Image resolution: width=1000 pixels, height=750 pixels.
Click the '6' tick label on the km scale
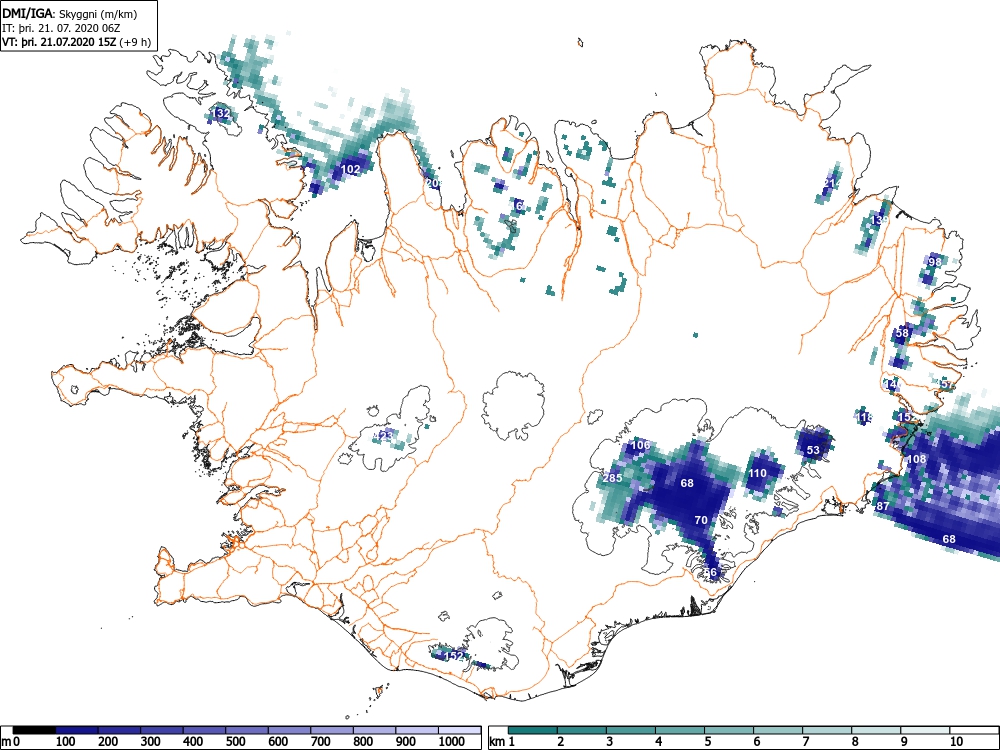756,742
